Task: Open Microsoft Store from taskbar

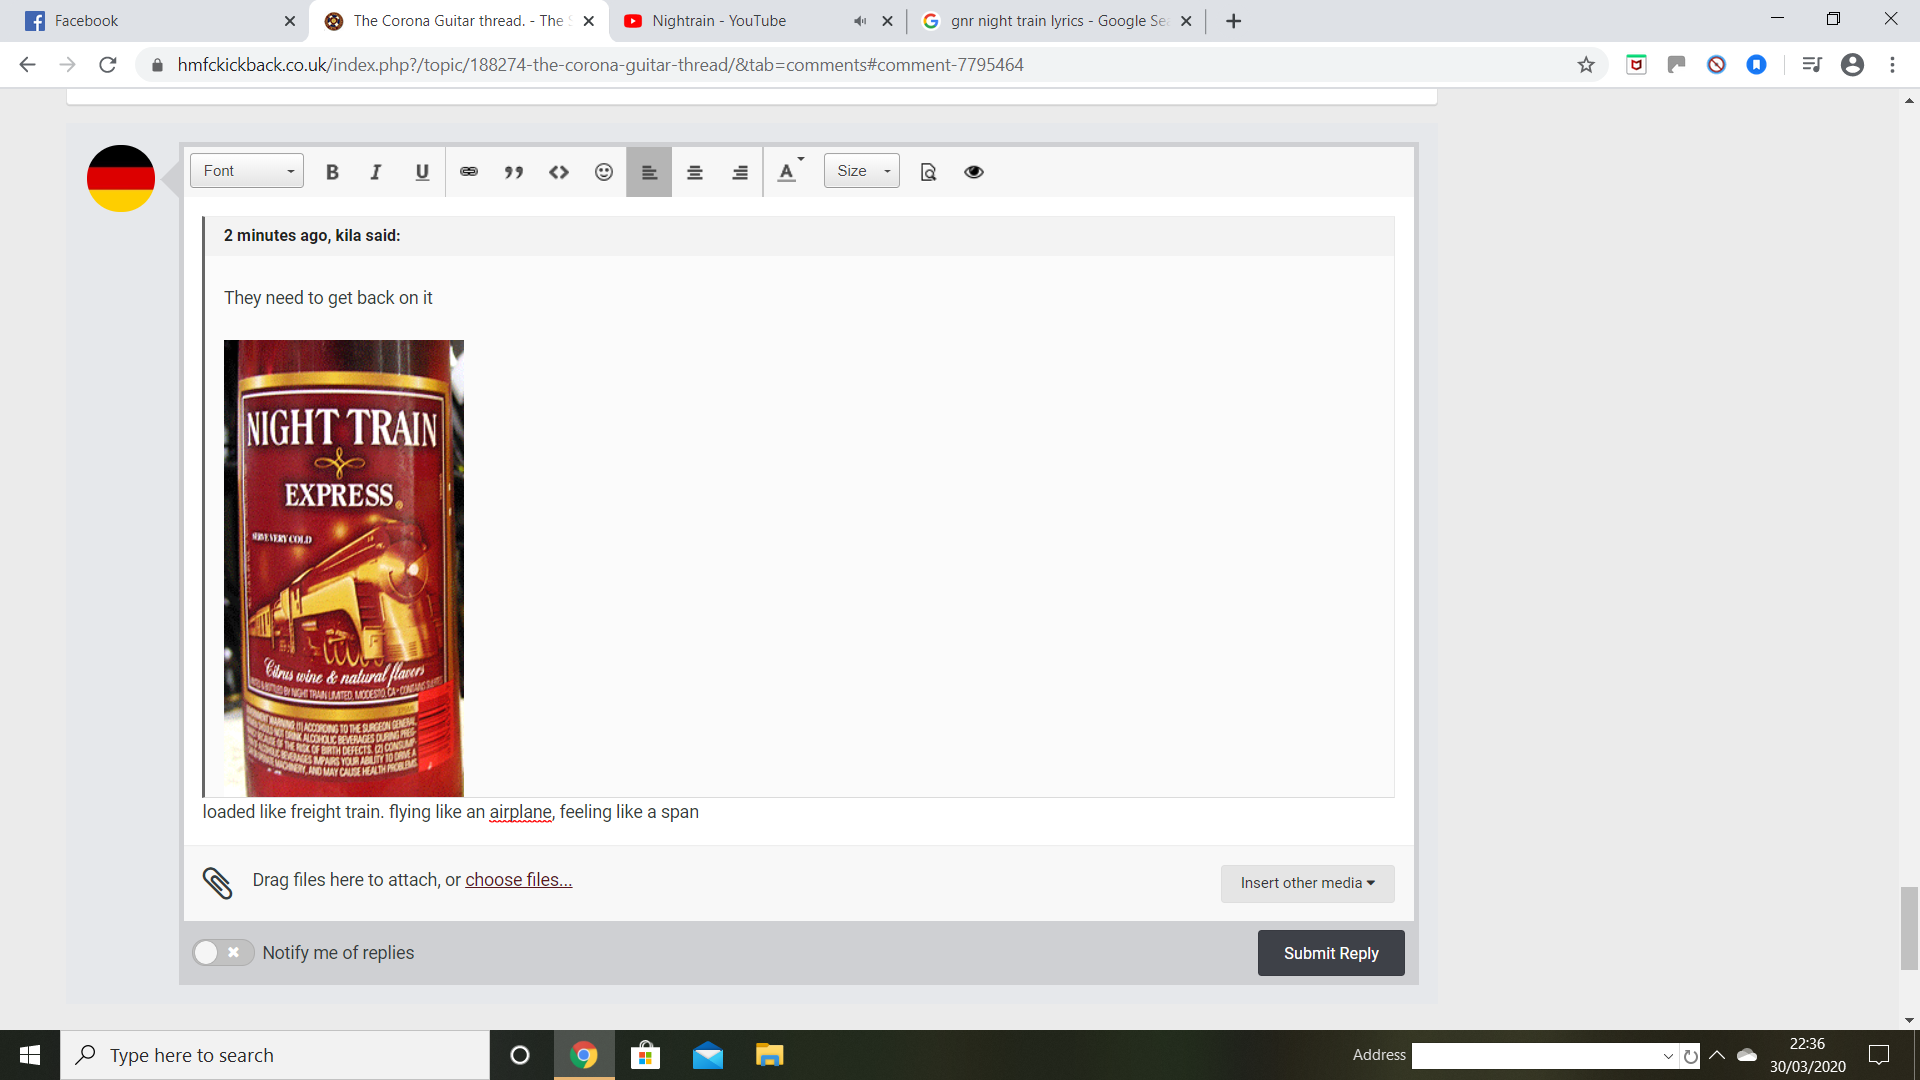Action: pos(646,1055)
